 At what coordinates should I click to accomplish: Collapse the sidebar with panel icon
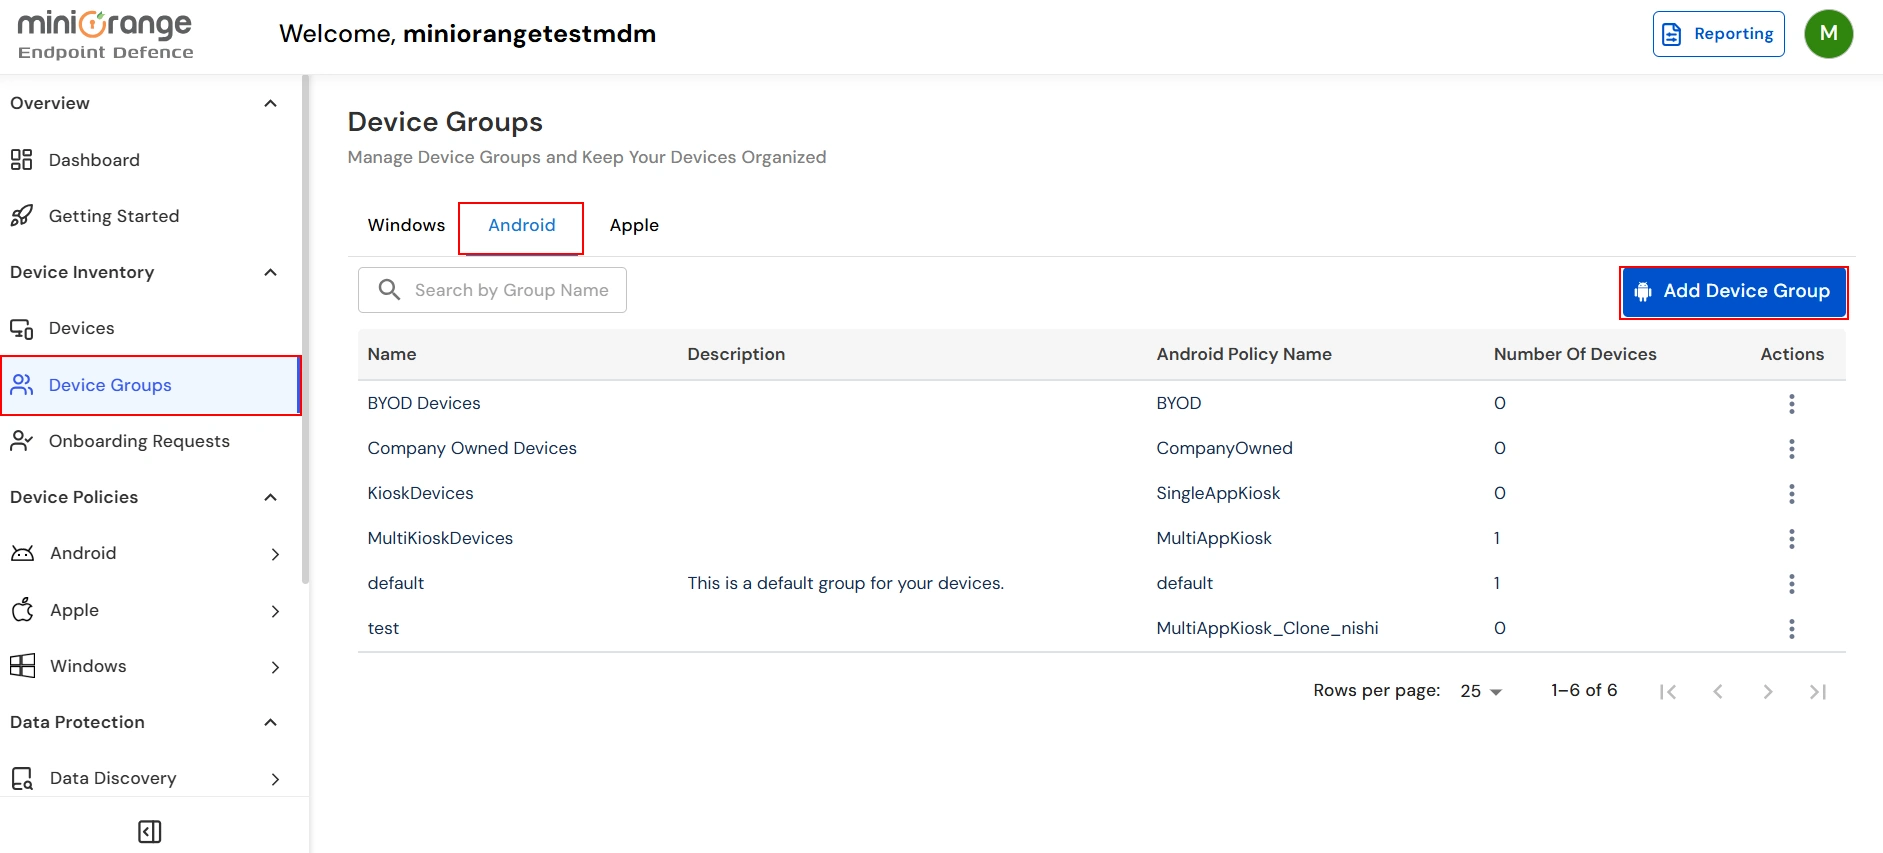[149, 832]
